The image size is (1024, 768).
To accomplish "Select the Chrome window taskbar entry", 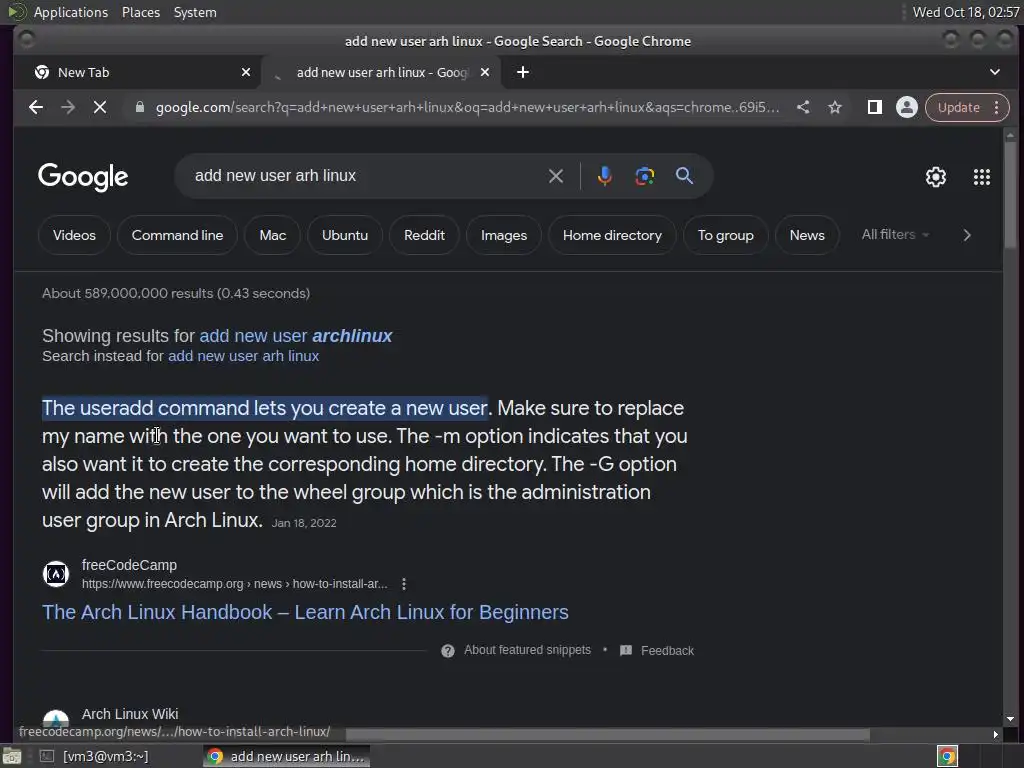I will coord(287,756).
